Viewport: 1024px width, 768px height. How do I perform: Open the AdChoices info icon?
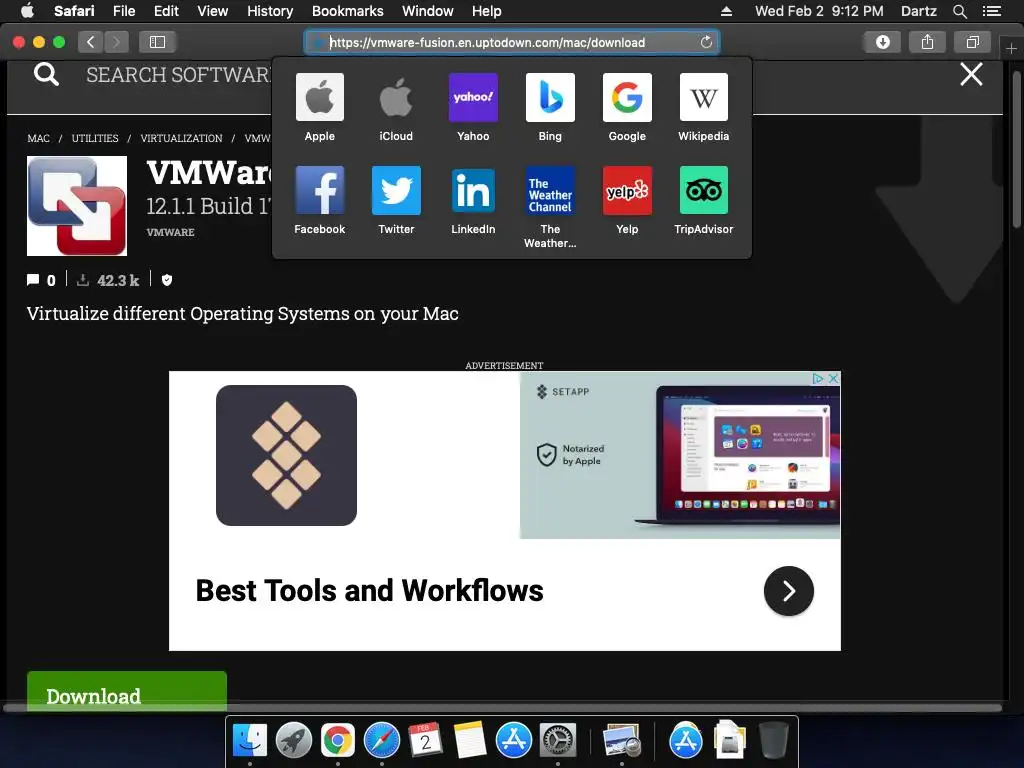click(x=818, y=378)
